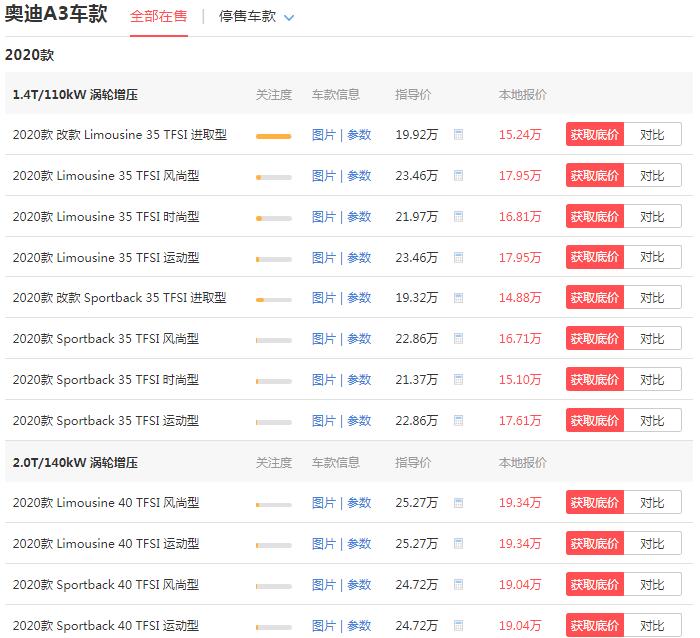Image resolution: width=700 pixels, height=638 pixels.
Task: Open 参数 link for Limousine 40 TFSI 风尚型
Action: click(x=359, y=503)
